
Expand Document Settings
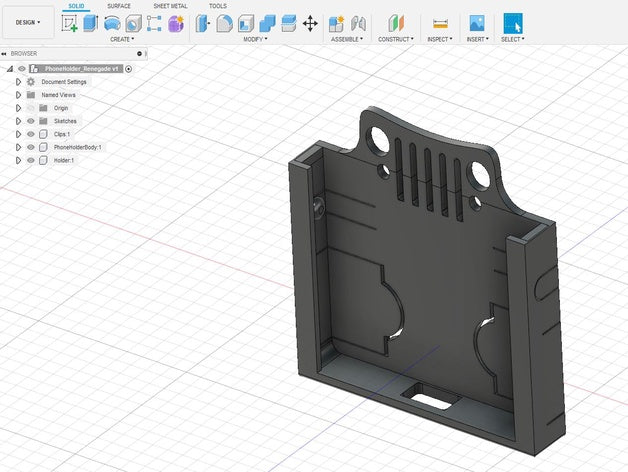(x=18, y=82)
